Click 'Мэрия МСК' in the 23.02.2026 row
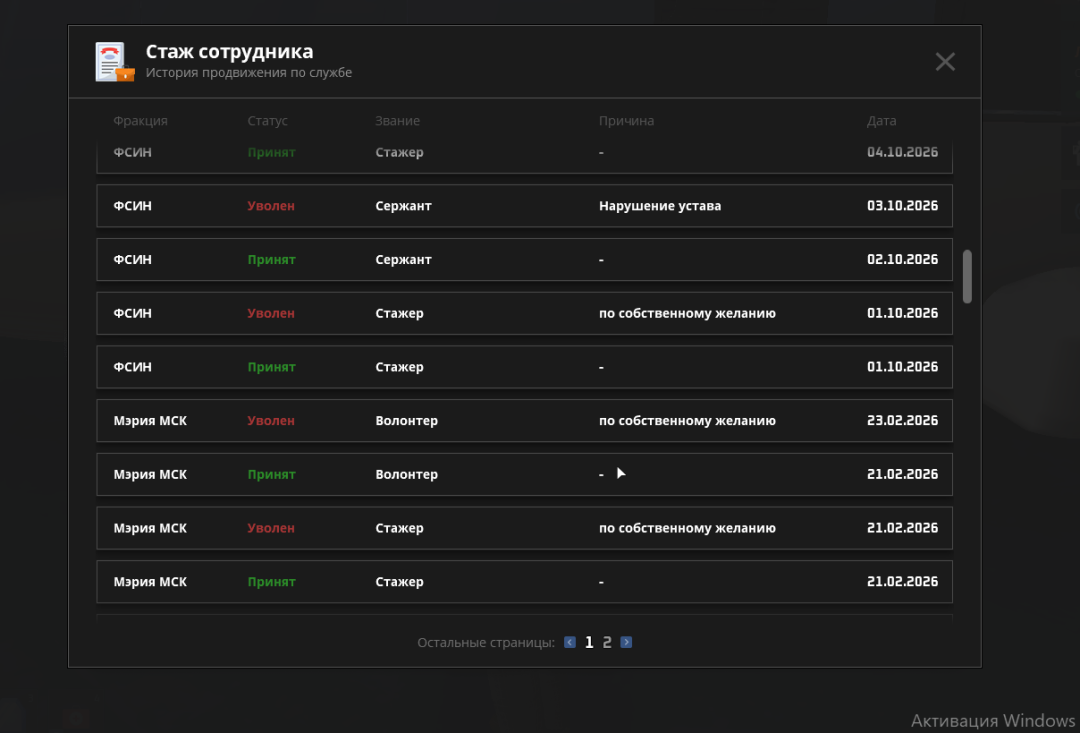The height and width of the screenshot is (733, 1080). pos(150,421)
